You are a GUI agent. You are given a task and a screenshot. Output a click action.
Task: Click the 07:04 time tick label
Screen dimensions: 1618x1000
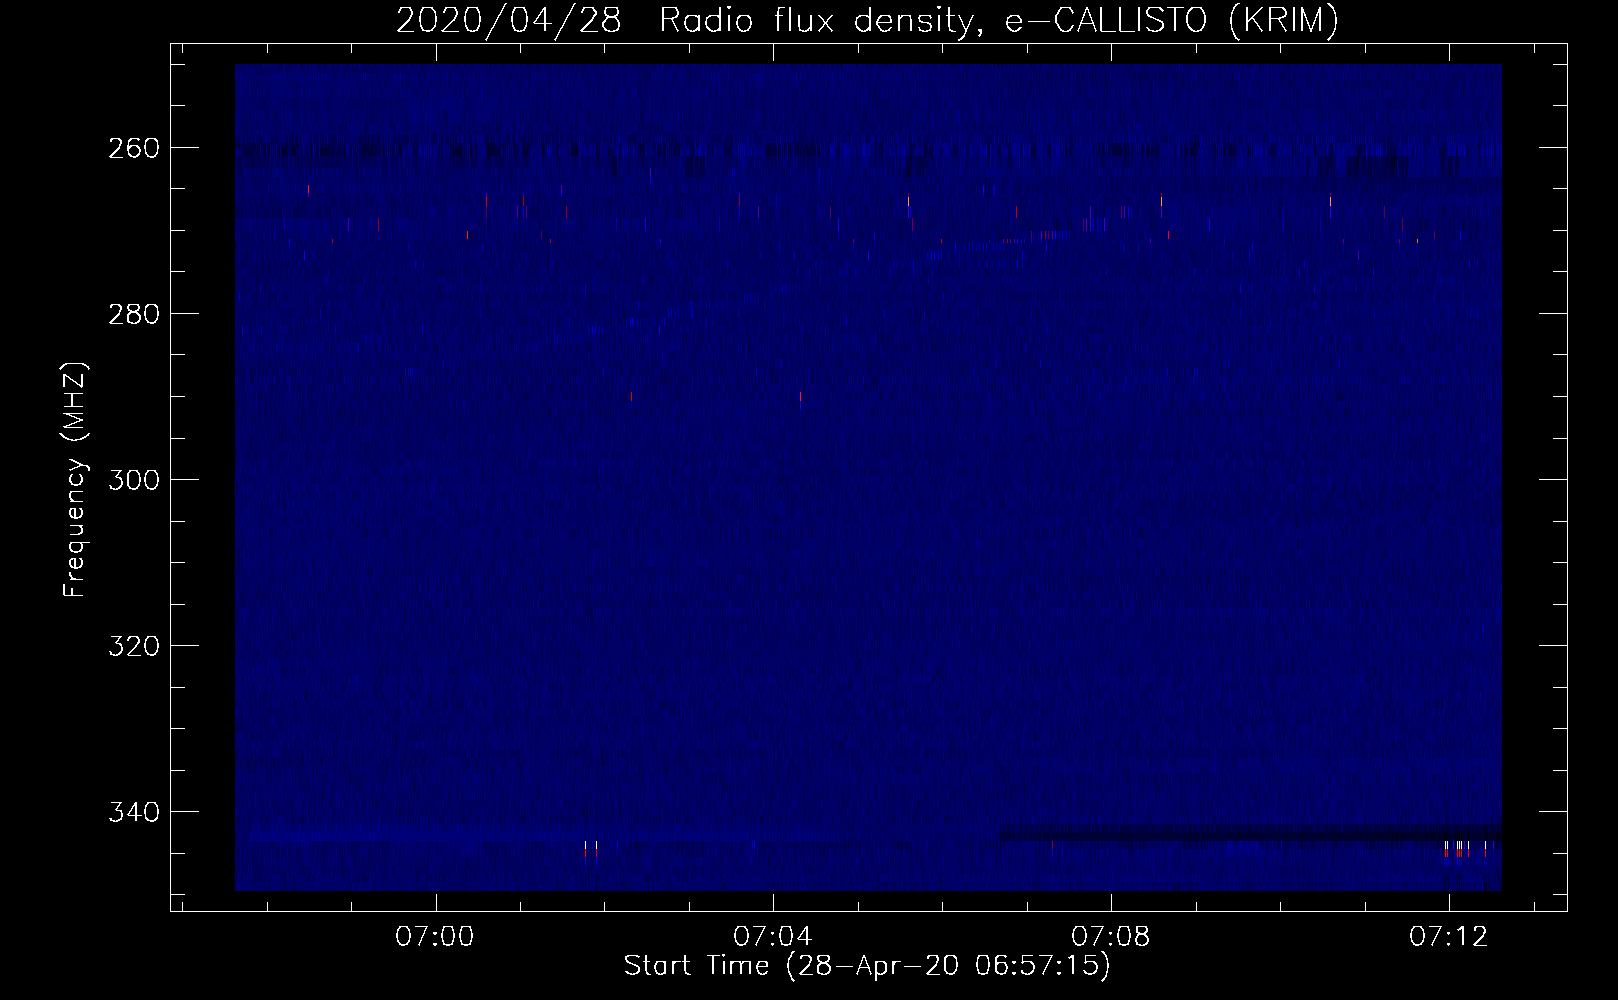click(x=772, y=937)
